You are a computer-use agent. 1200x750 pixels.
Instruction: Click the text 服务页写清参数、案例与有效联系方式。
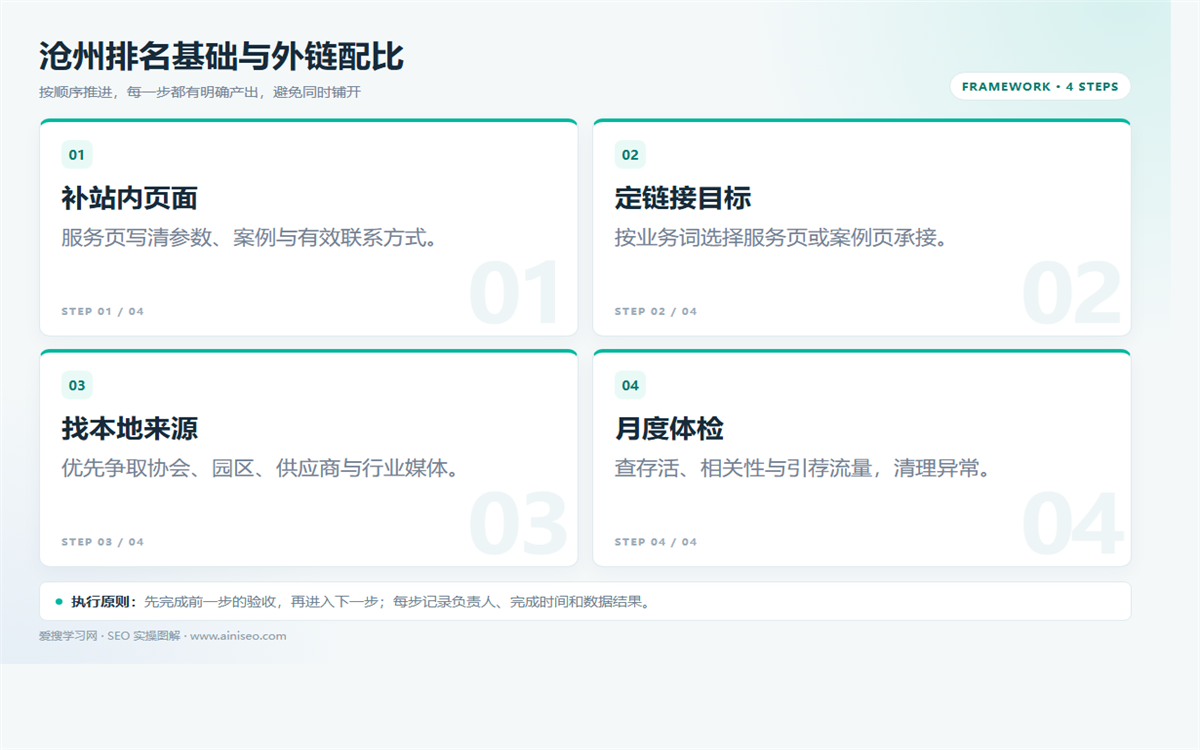coord(250,238)
